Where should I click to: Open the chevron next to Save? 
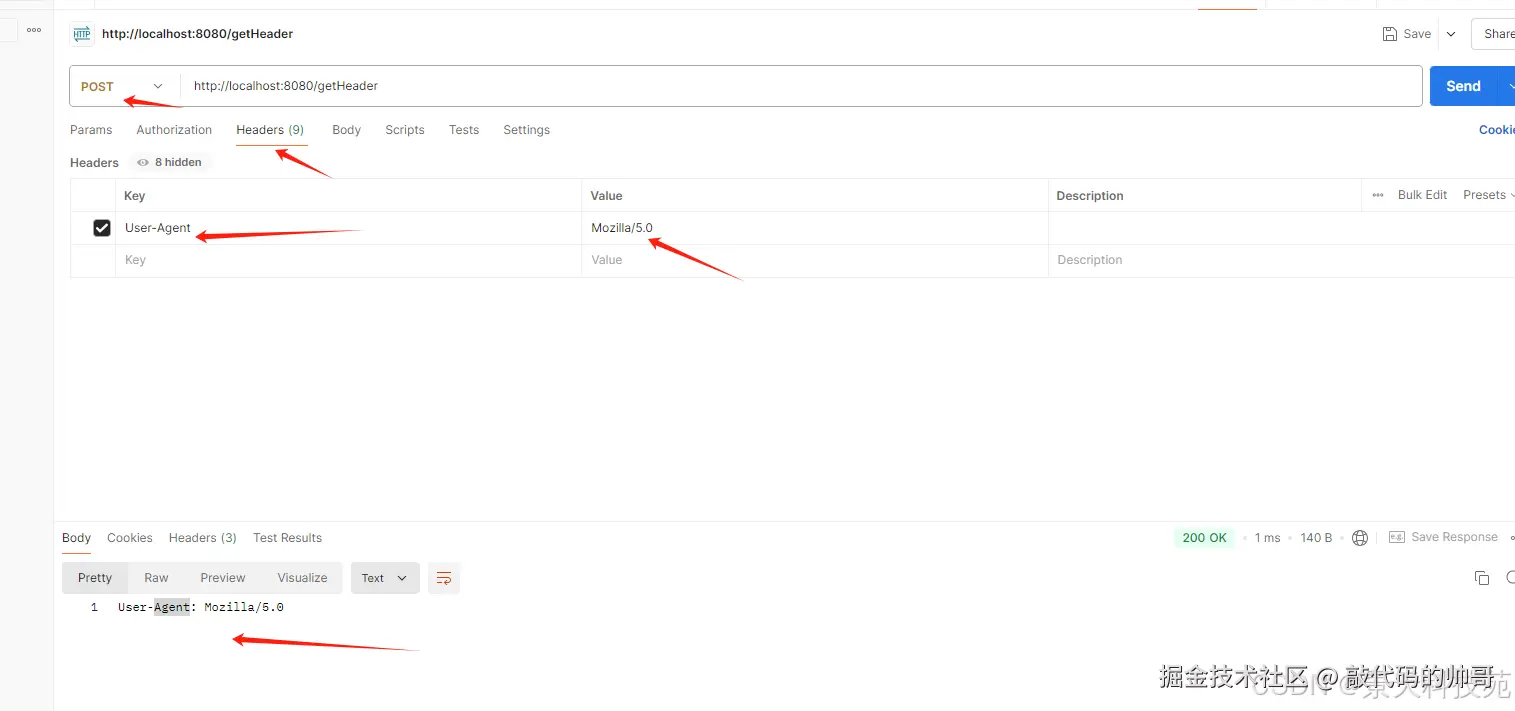pos(1451,34)
